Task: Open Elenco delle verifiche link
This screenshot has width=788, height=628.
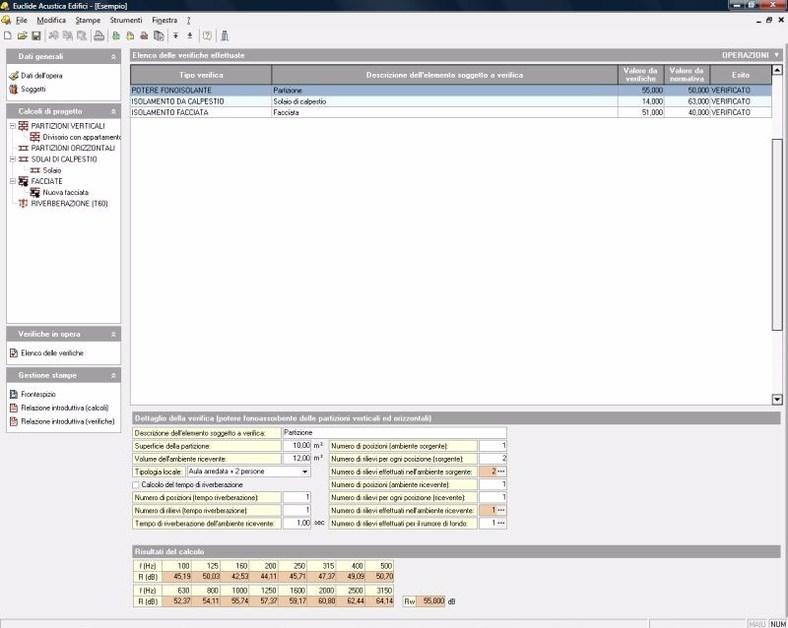Action: pos(52,353)
